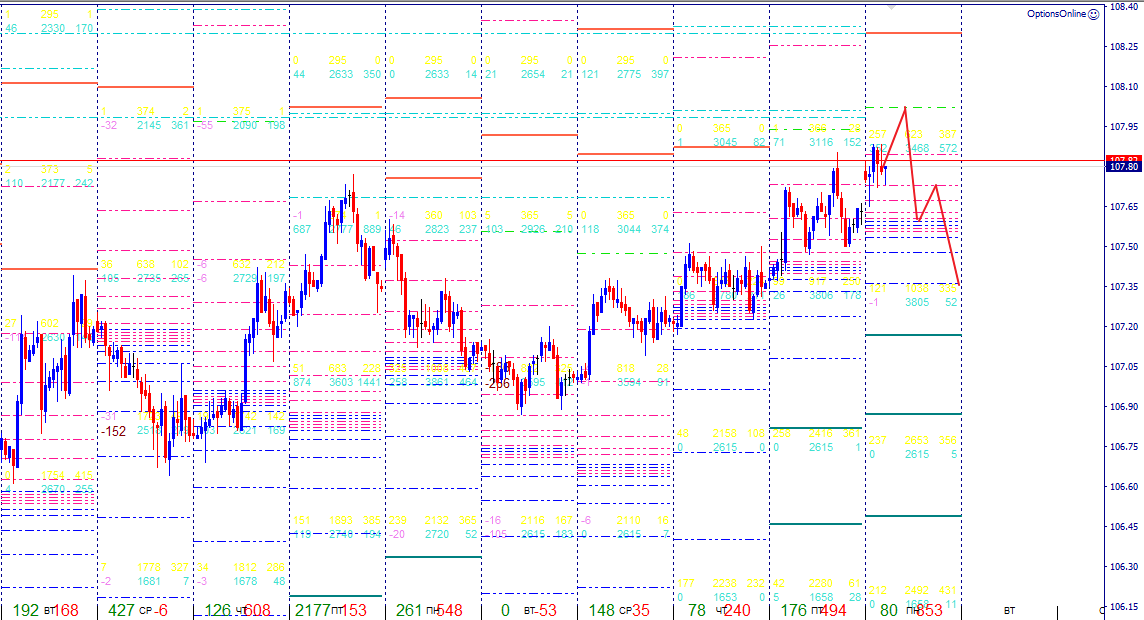Click the chart shift triangle marker at the top
Image resolution: width=1144 pixels, height=620 pixels.
coord(891,7)
